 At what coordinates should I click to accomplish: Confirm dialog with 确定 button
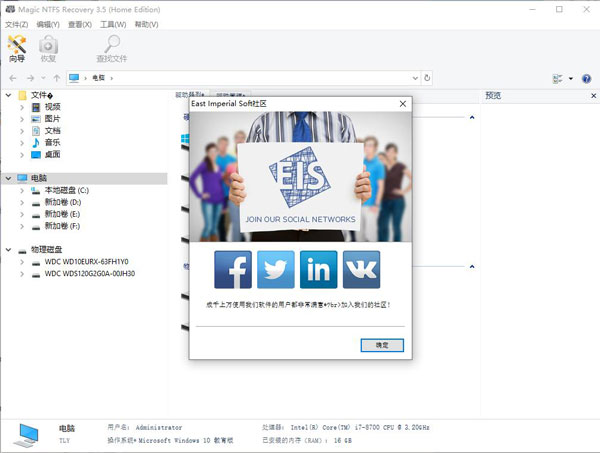382,345
